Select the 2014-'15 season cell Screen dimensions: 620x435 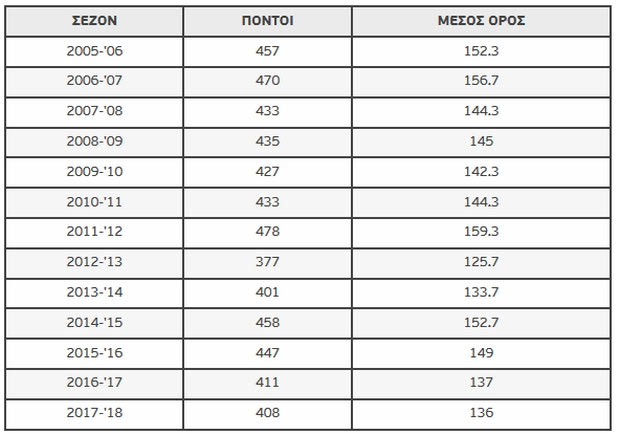94,323
